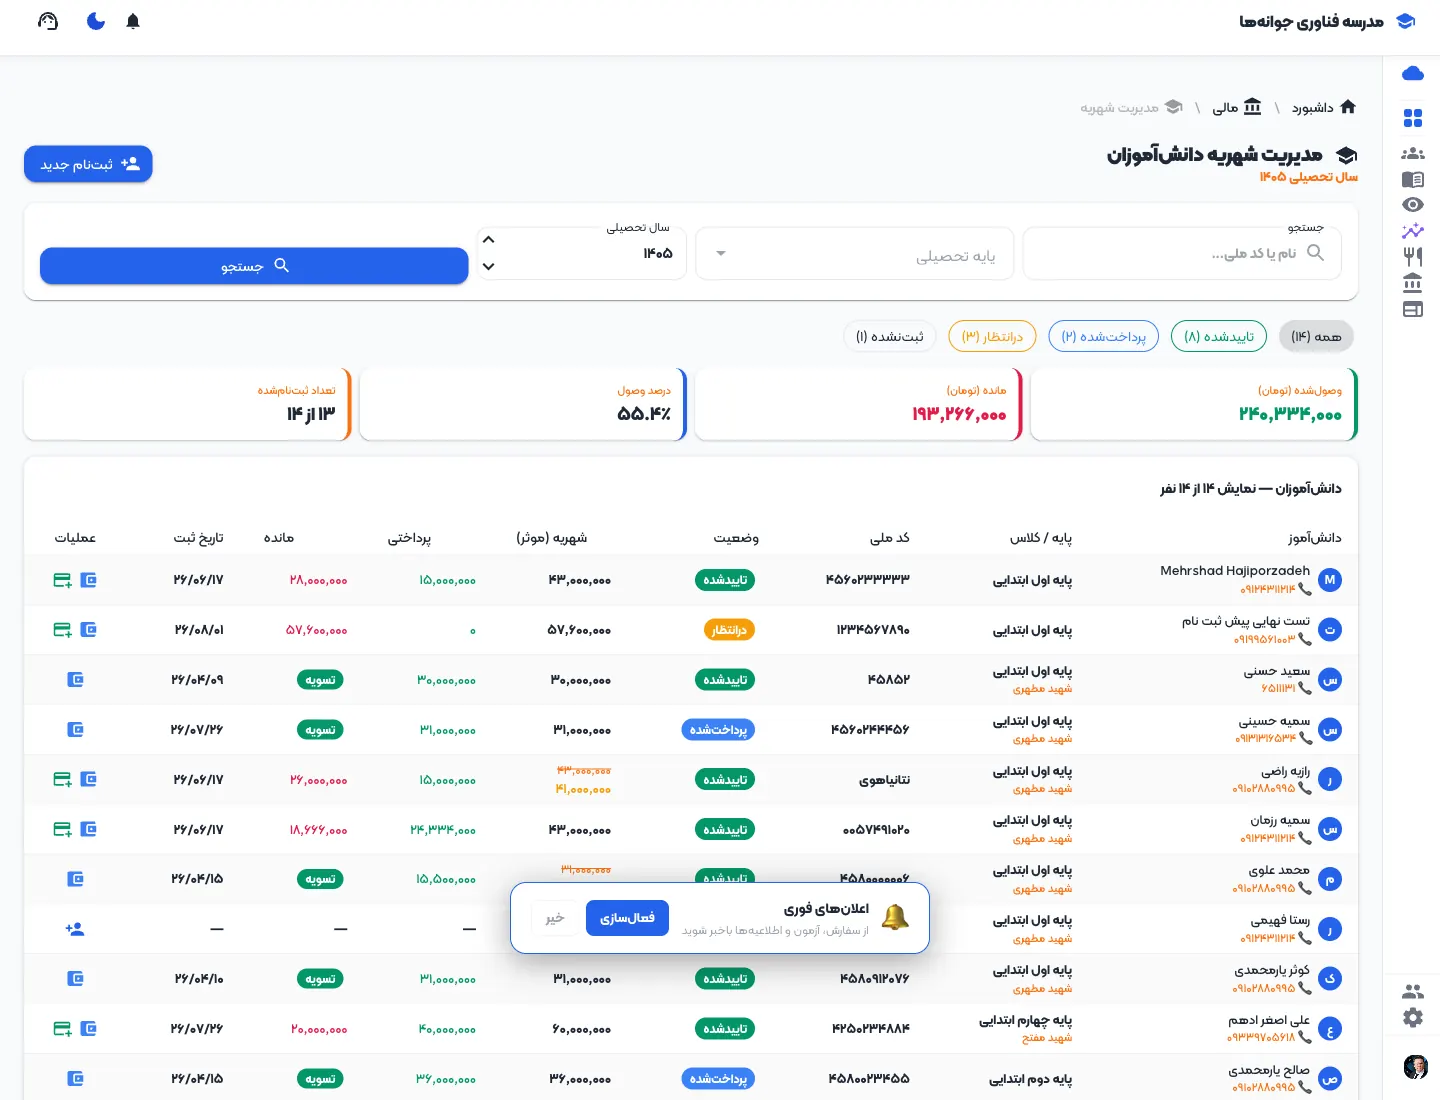1440x1100 pixels.
Task: Click the درانتظار status badge in the table
Action: pyautogui.click(x=729, y=630)
